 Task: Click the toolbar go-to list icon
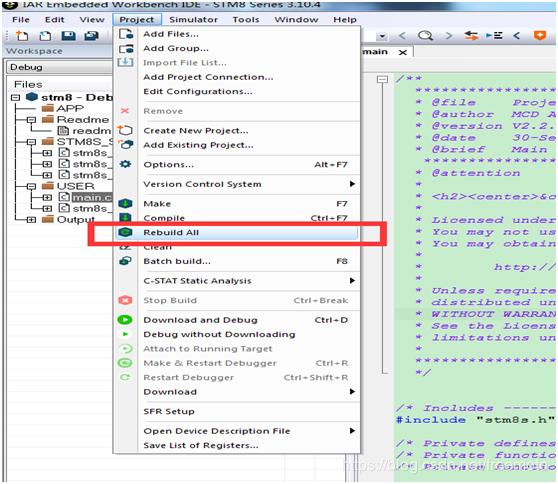click(x=494, y=36)
